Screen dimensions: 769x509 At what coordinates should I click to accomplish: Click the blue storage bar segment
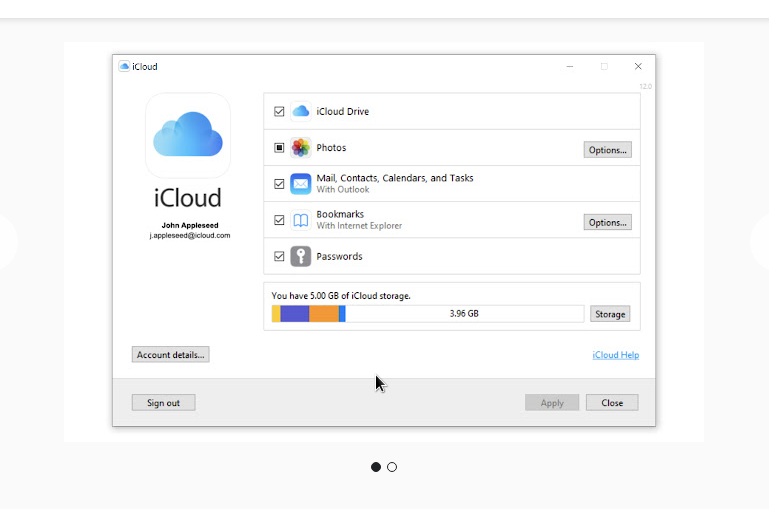pyautogui.click(x=342, y=314)
